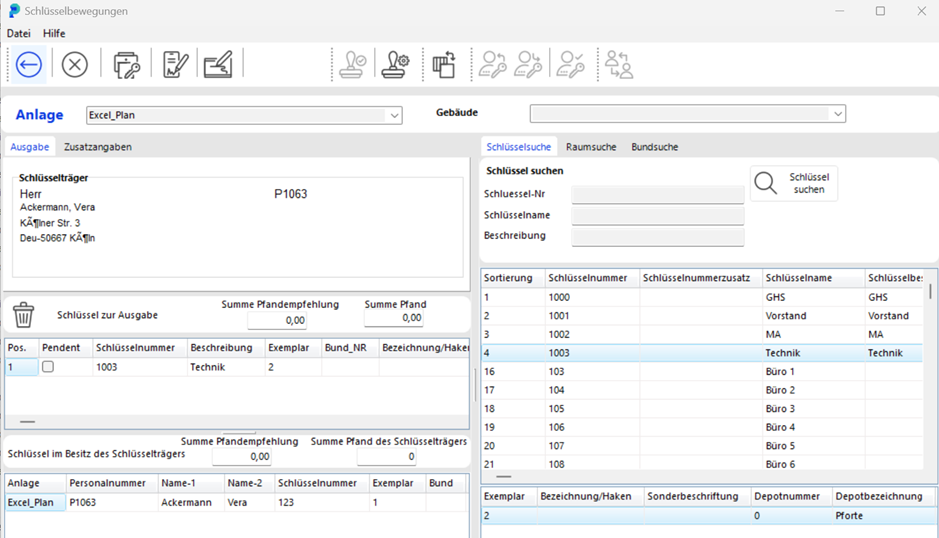Switch to the Zusatzangaben tab
Screen dimensions: 939x538
click(97, 147)
